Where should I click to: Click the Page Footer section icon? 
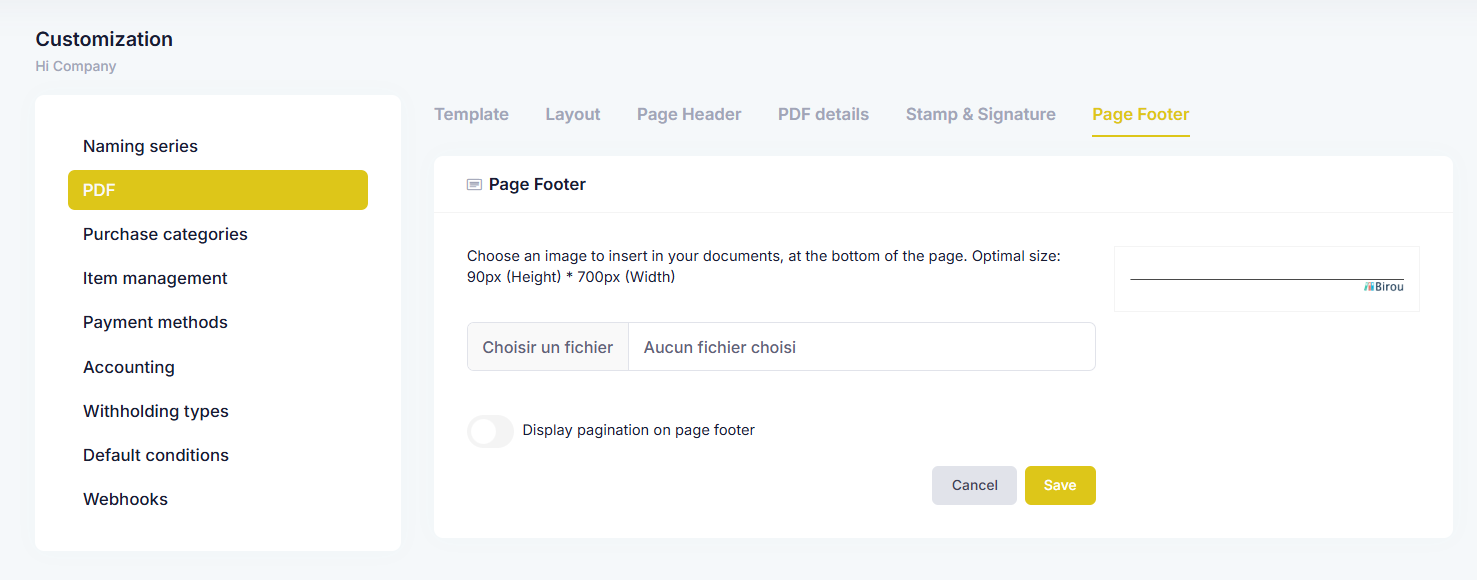point(474,185)
